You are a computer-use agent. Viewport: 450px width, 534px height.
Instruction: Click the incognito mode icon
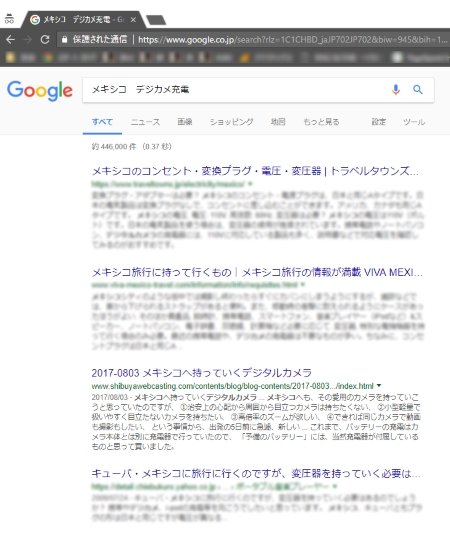[x=9, y=19]
